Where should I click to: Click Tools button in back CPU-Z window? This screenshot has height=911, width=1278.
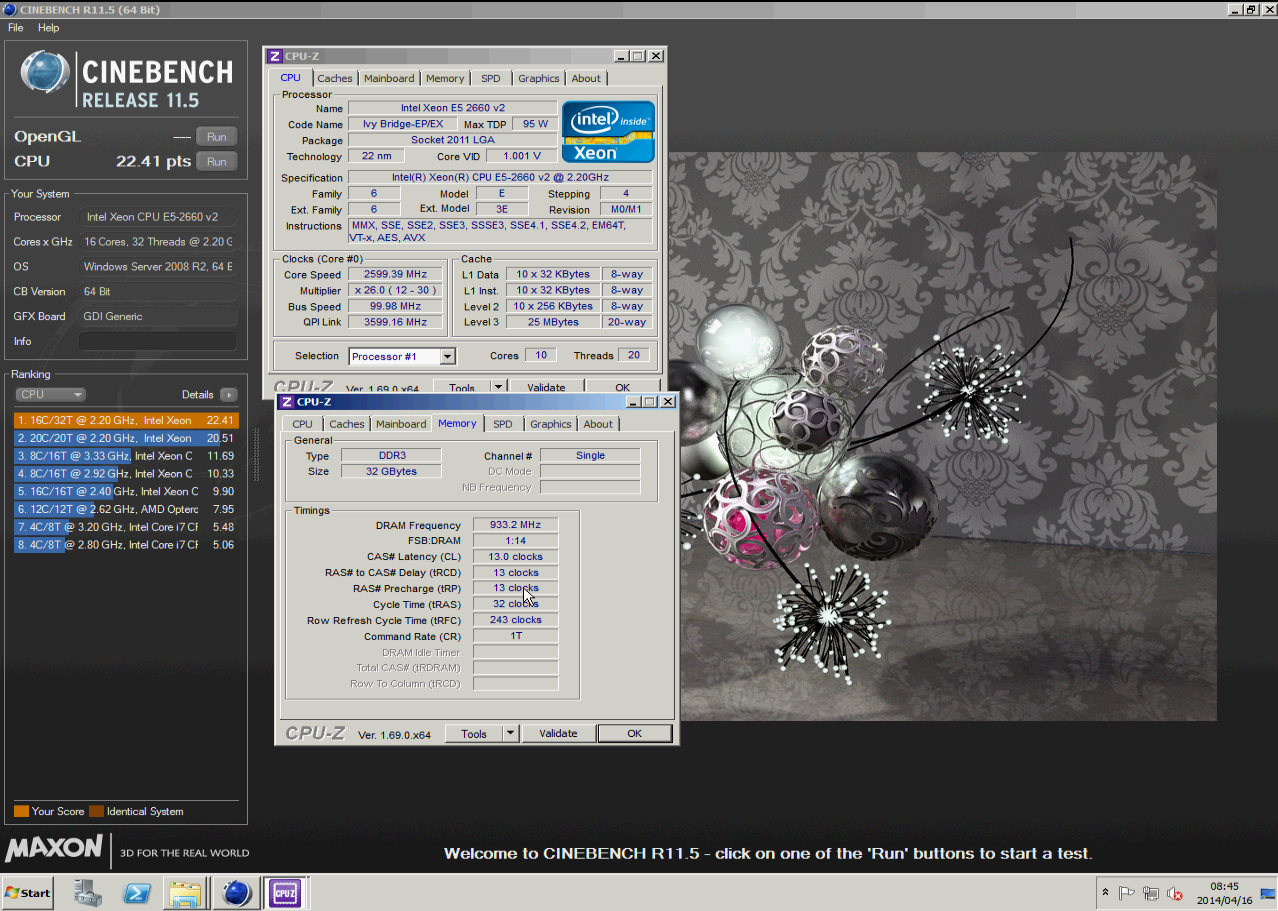click(462, 388)
